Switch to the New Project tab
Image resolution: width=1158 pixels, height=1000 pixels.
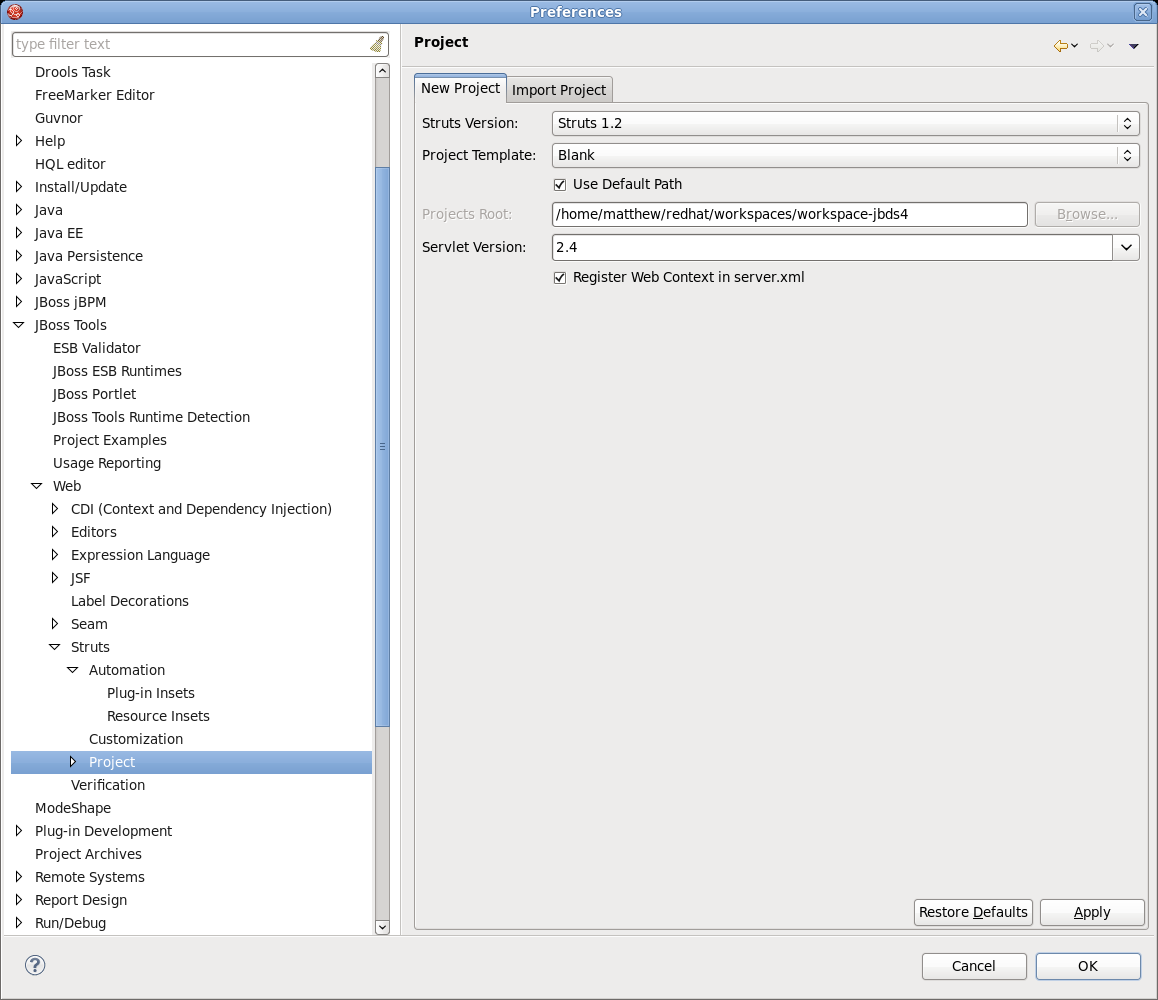460,88
